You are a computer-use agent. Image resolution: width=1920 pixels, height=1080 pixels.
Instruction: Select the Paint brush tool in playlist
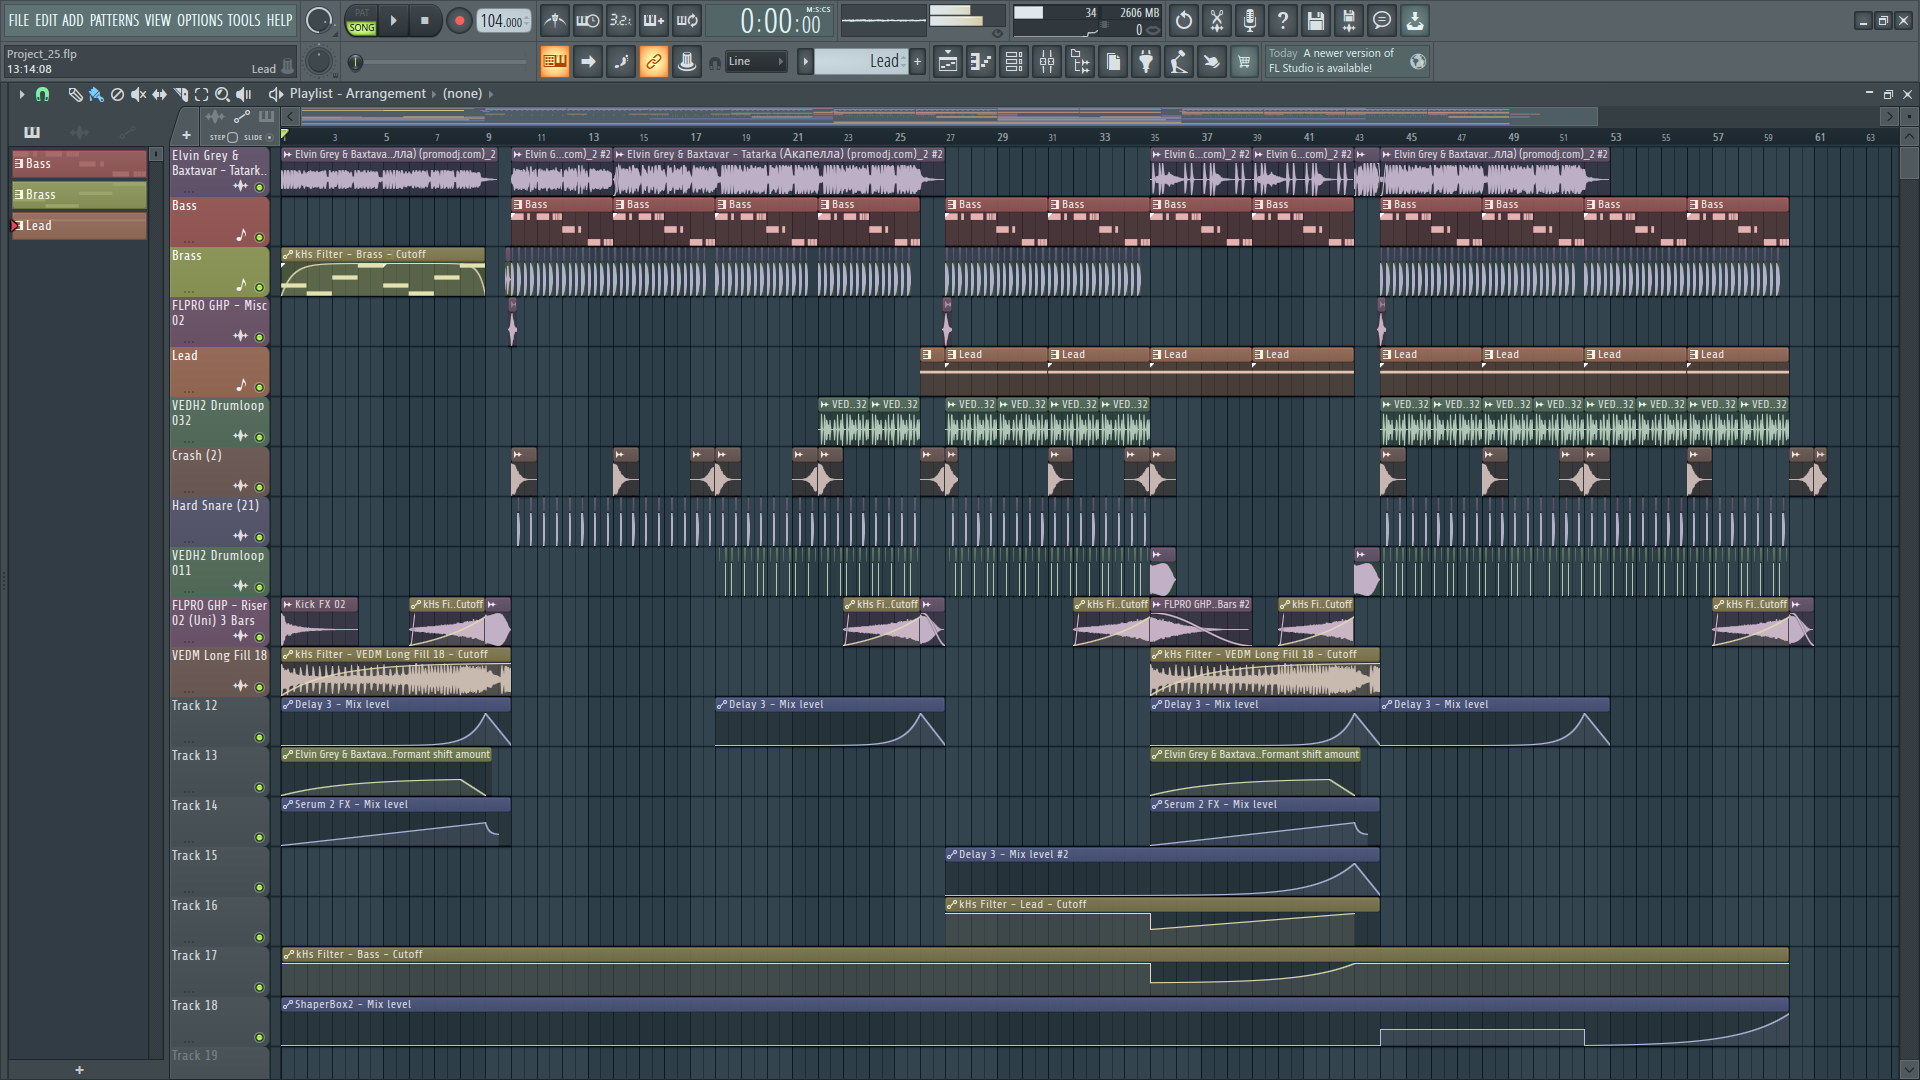point(96,94)
